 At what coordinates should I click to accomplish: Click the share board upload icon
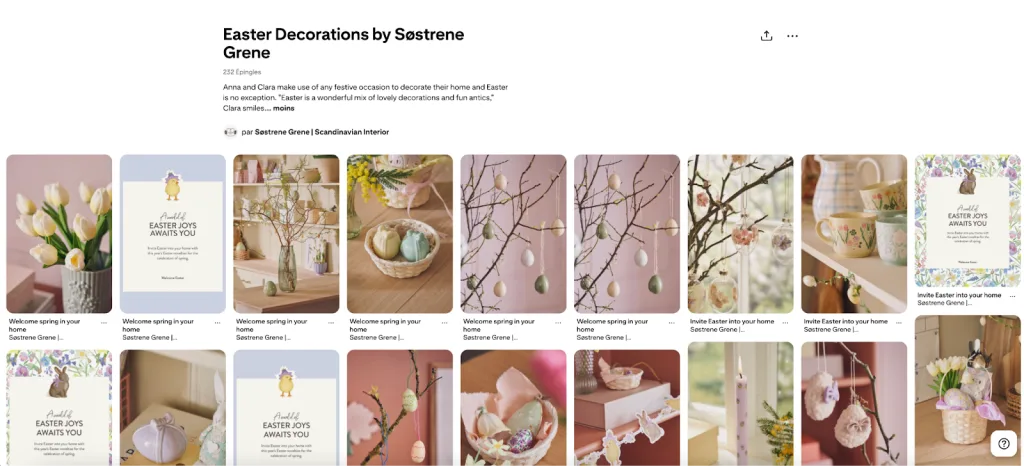click(x=766, y=36)
